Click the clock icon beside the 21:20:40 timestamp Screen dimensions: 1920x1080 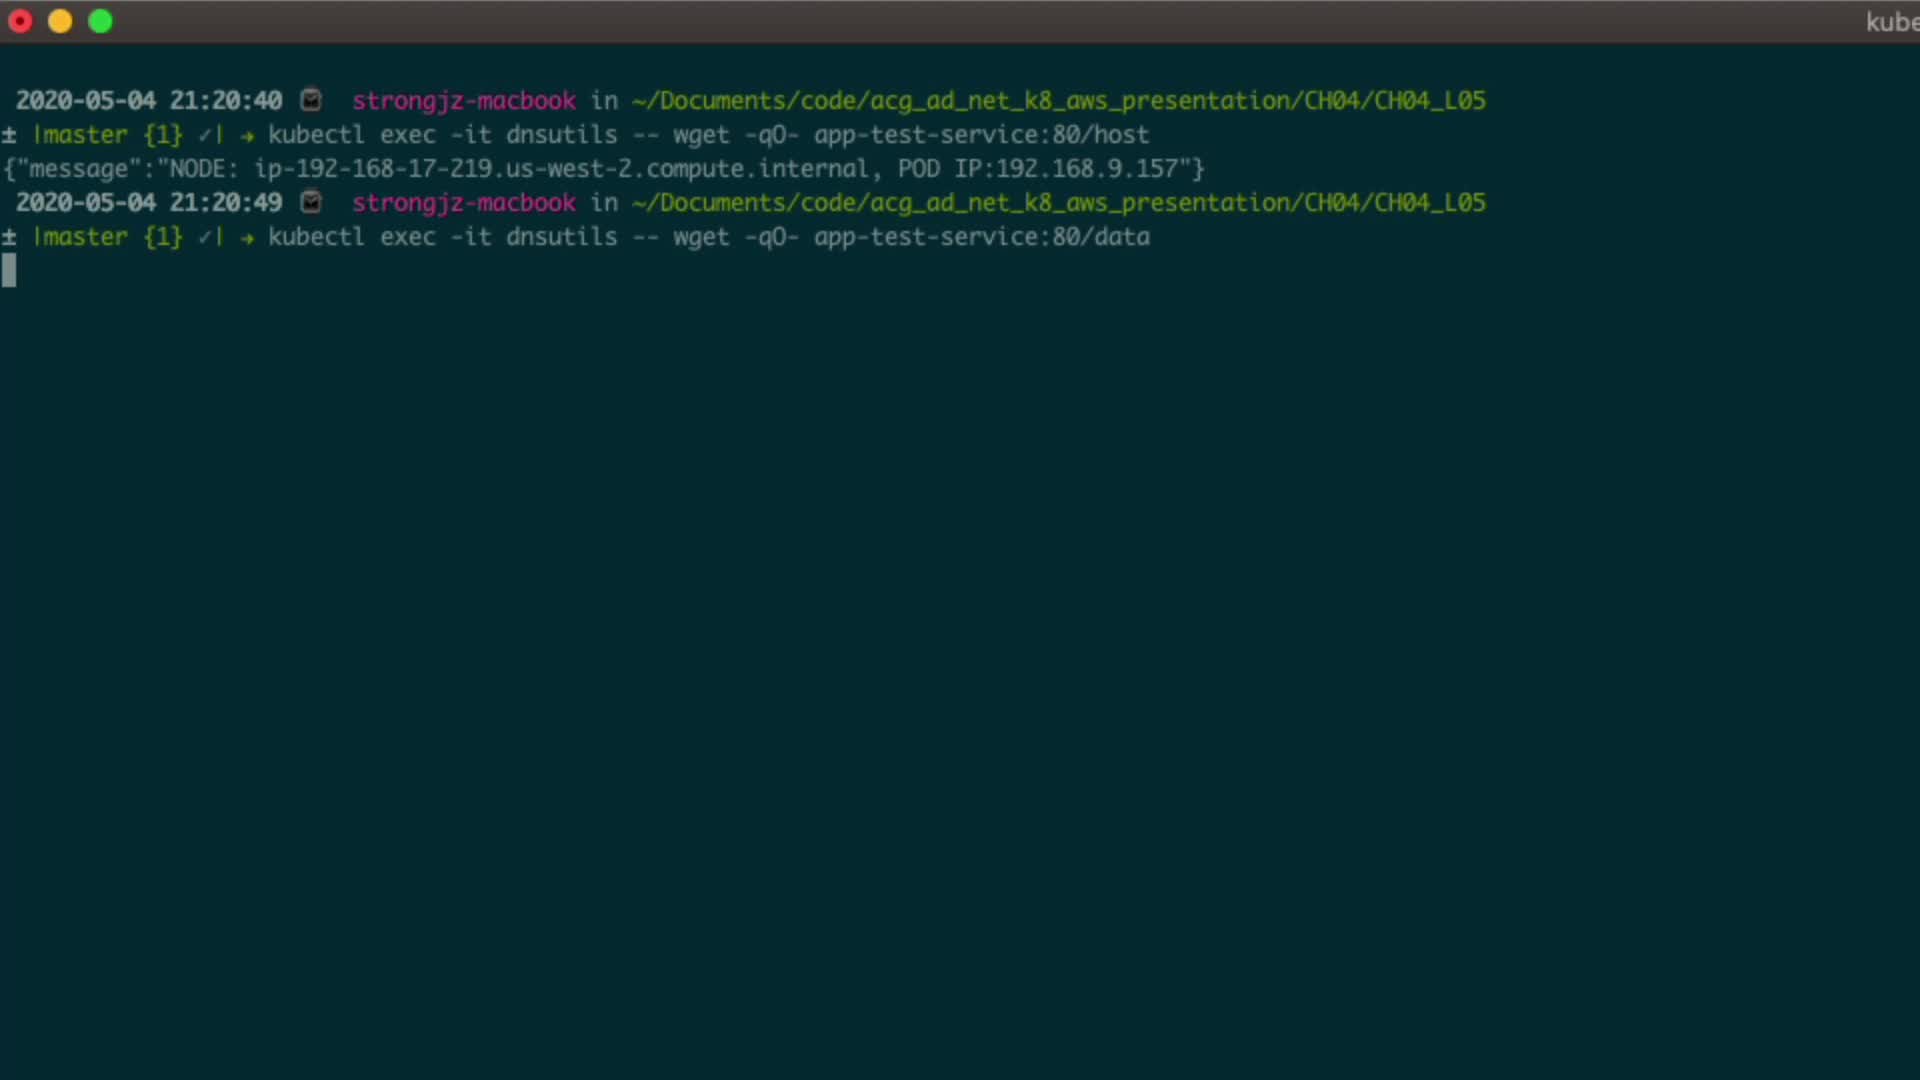311,100
